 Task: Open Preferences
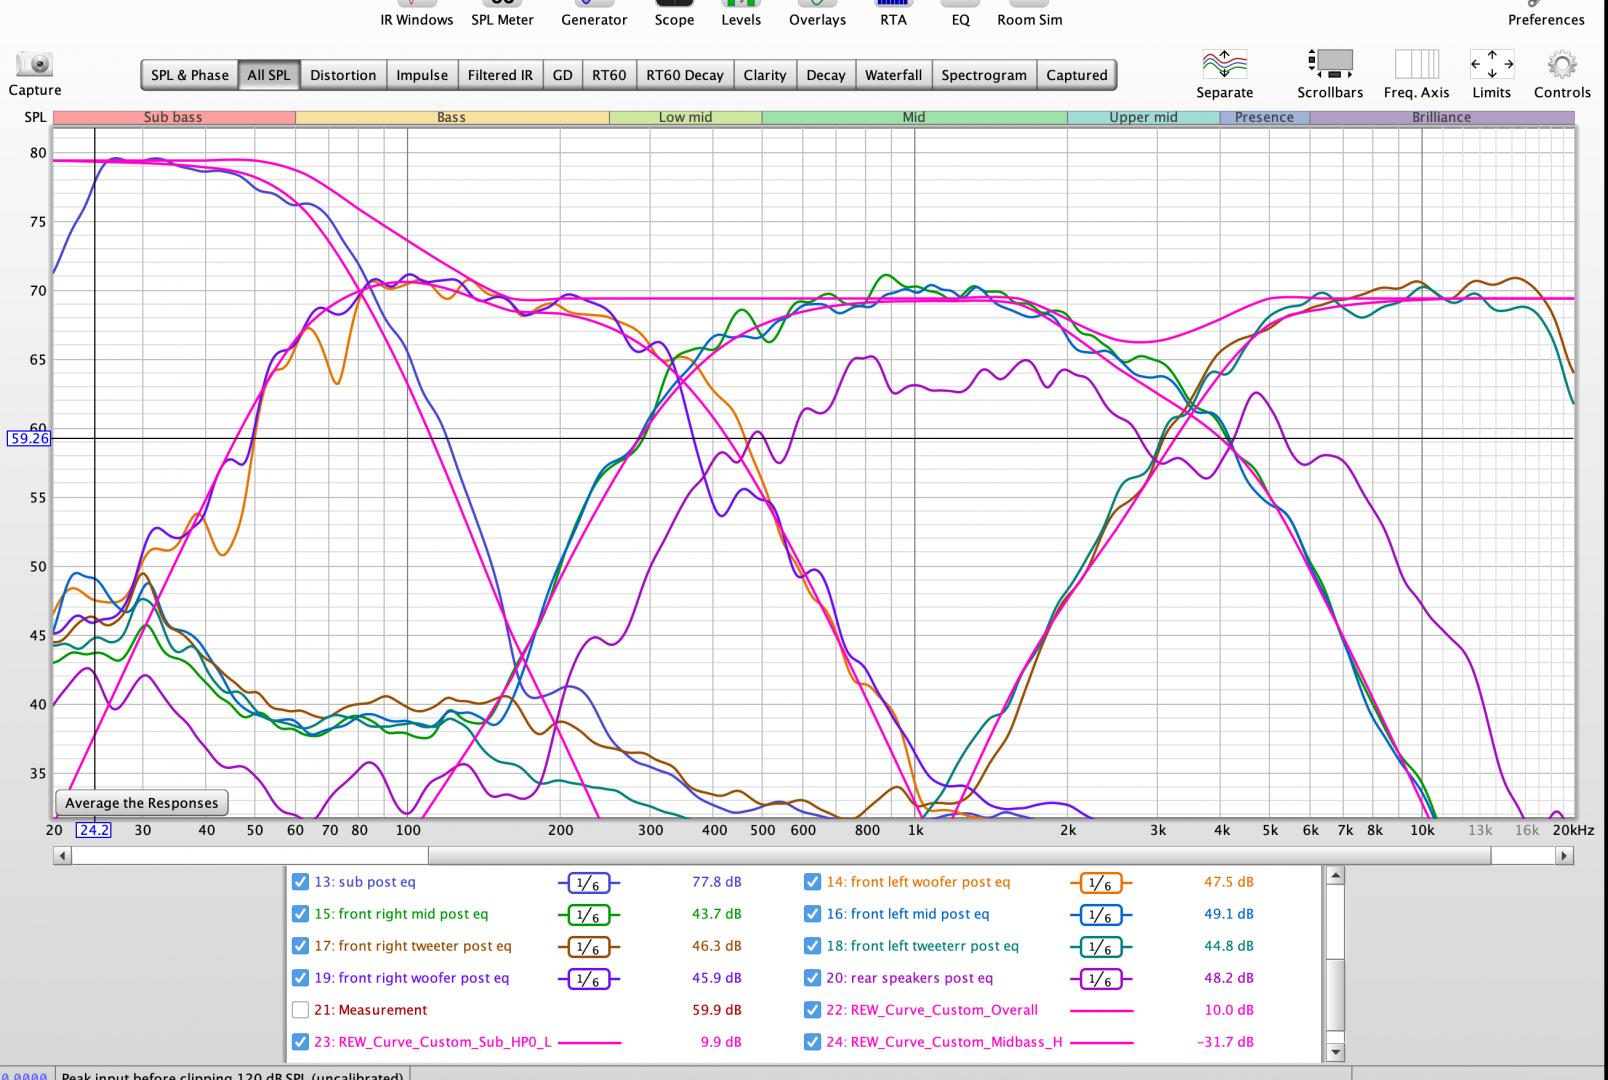(1546, 13)
